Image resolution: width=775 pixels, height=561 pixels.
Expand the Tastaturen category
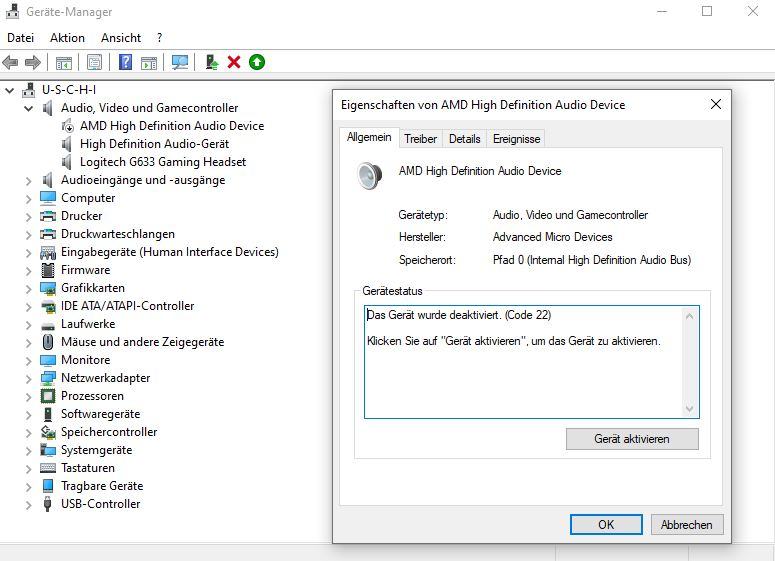tap(29, 469)
